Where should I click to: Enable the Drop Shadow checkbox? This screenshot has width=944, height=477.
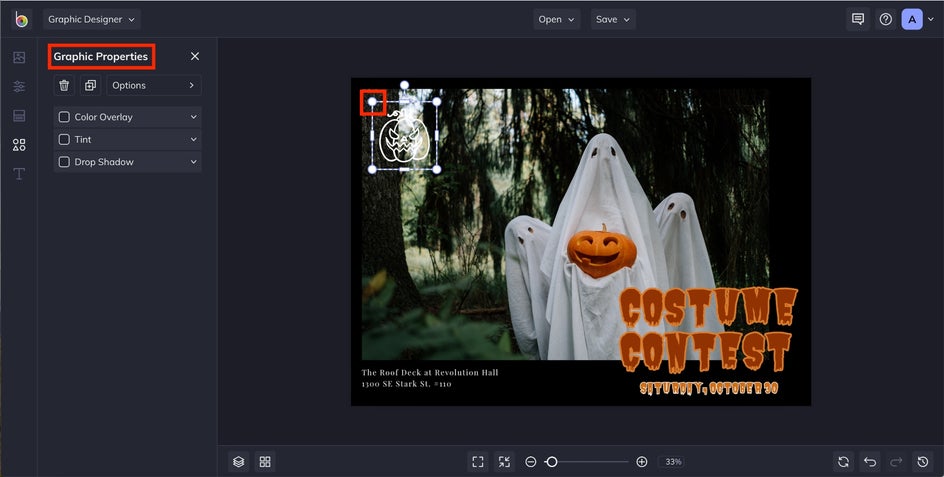tap(64, 161)
